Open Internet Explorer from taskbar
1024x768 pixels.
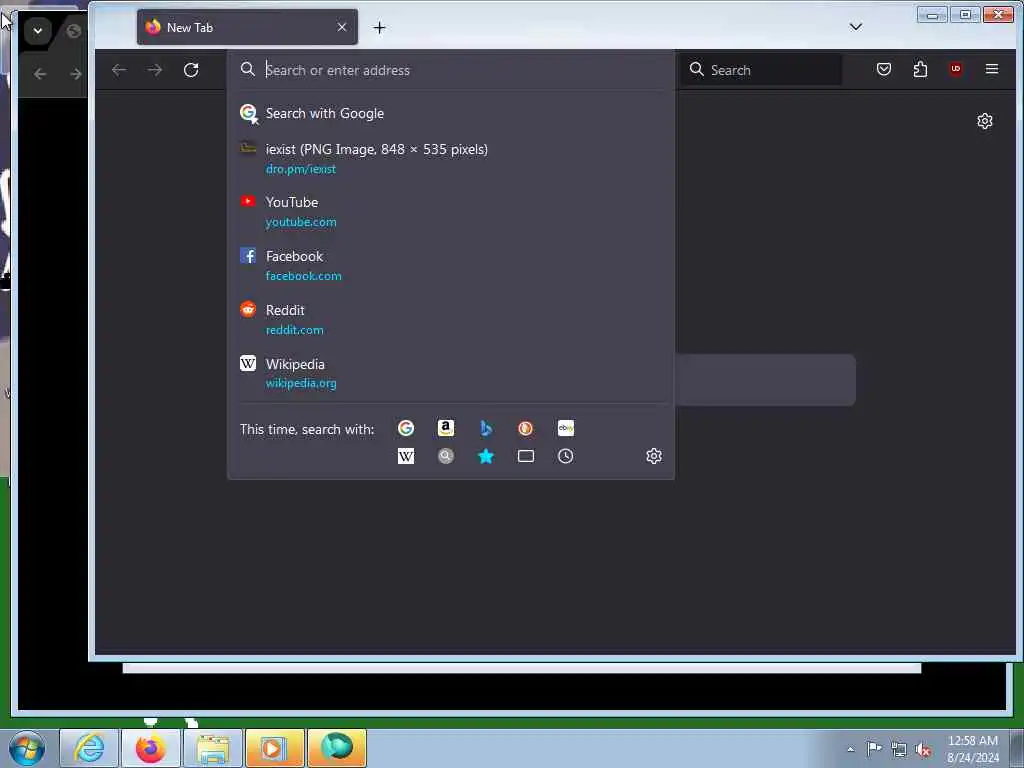click(x=89, y=748)
